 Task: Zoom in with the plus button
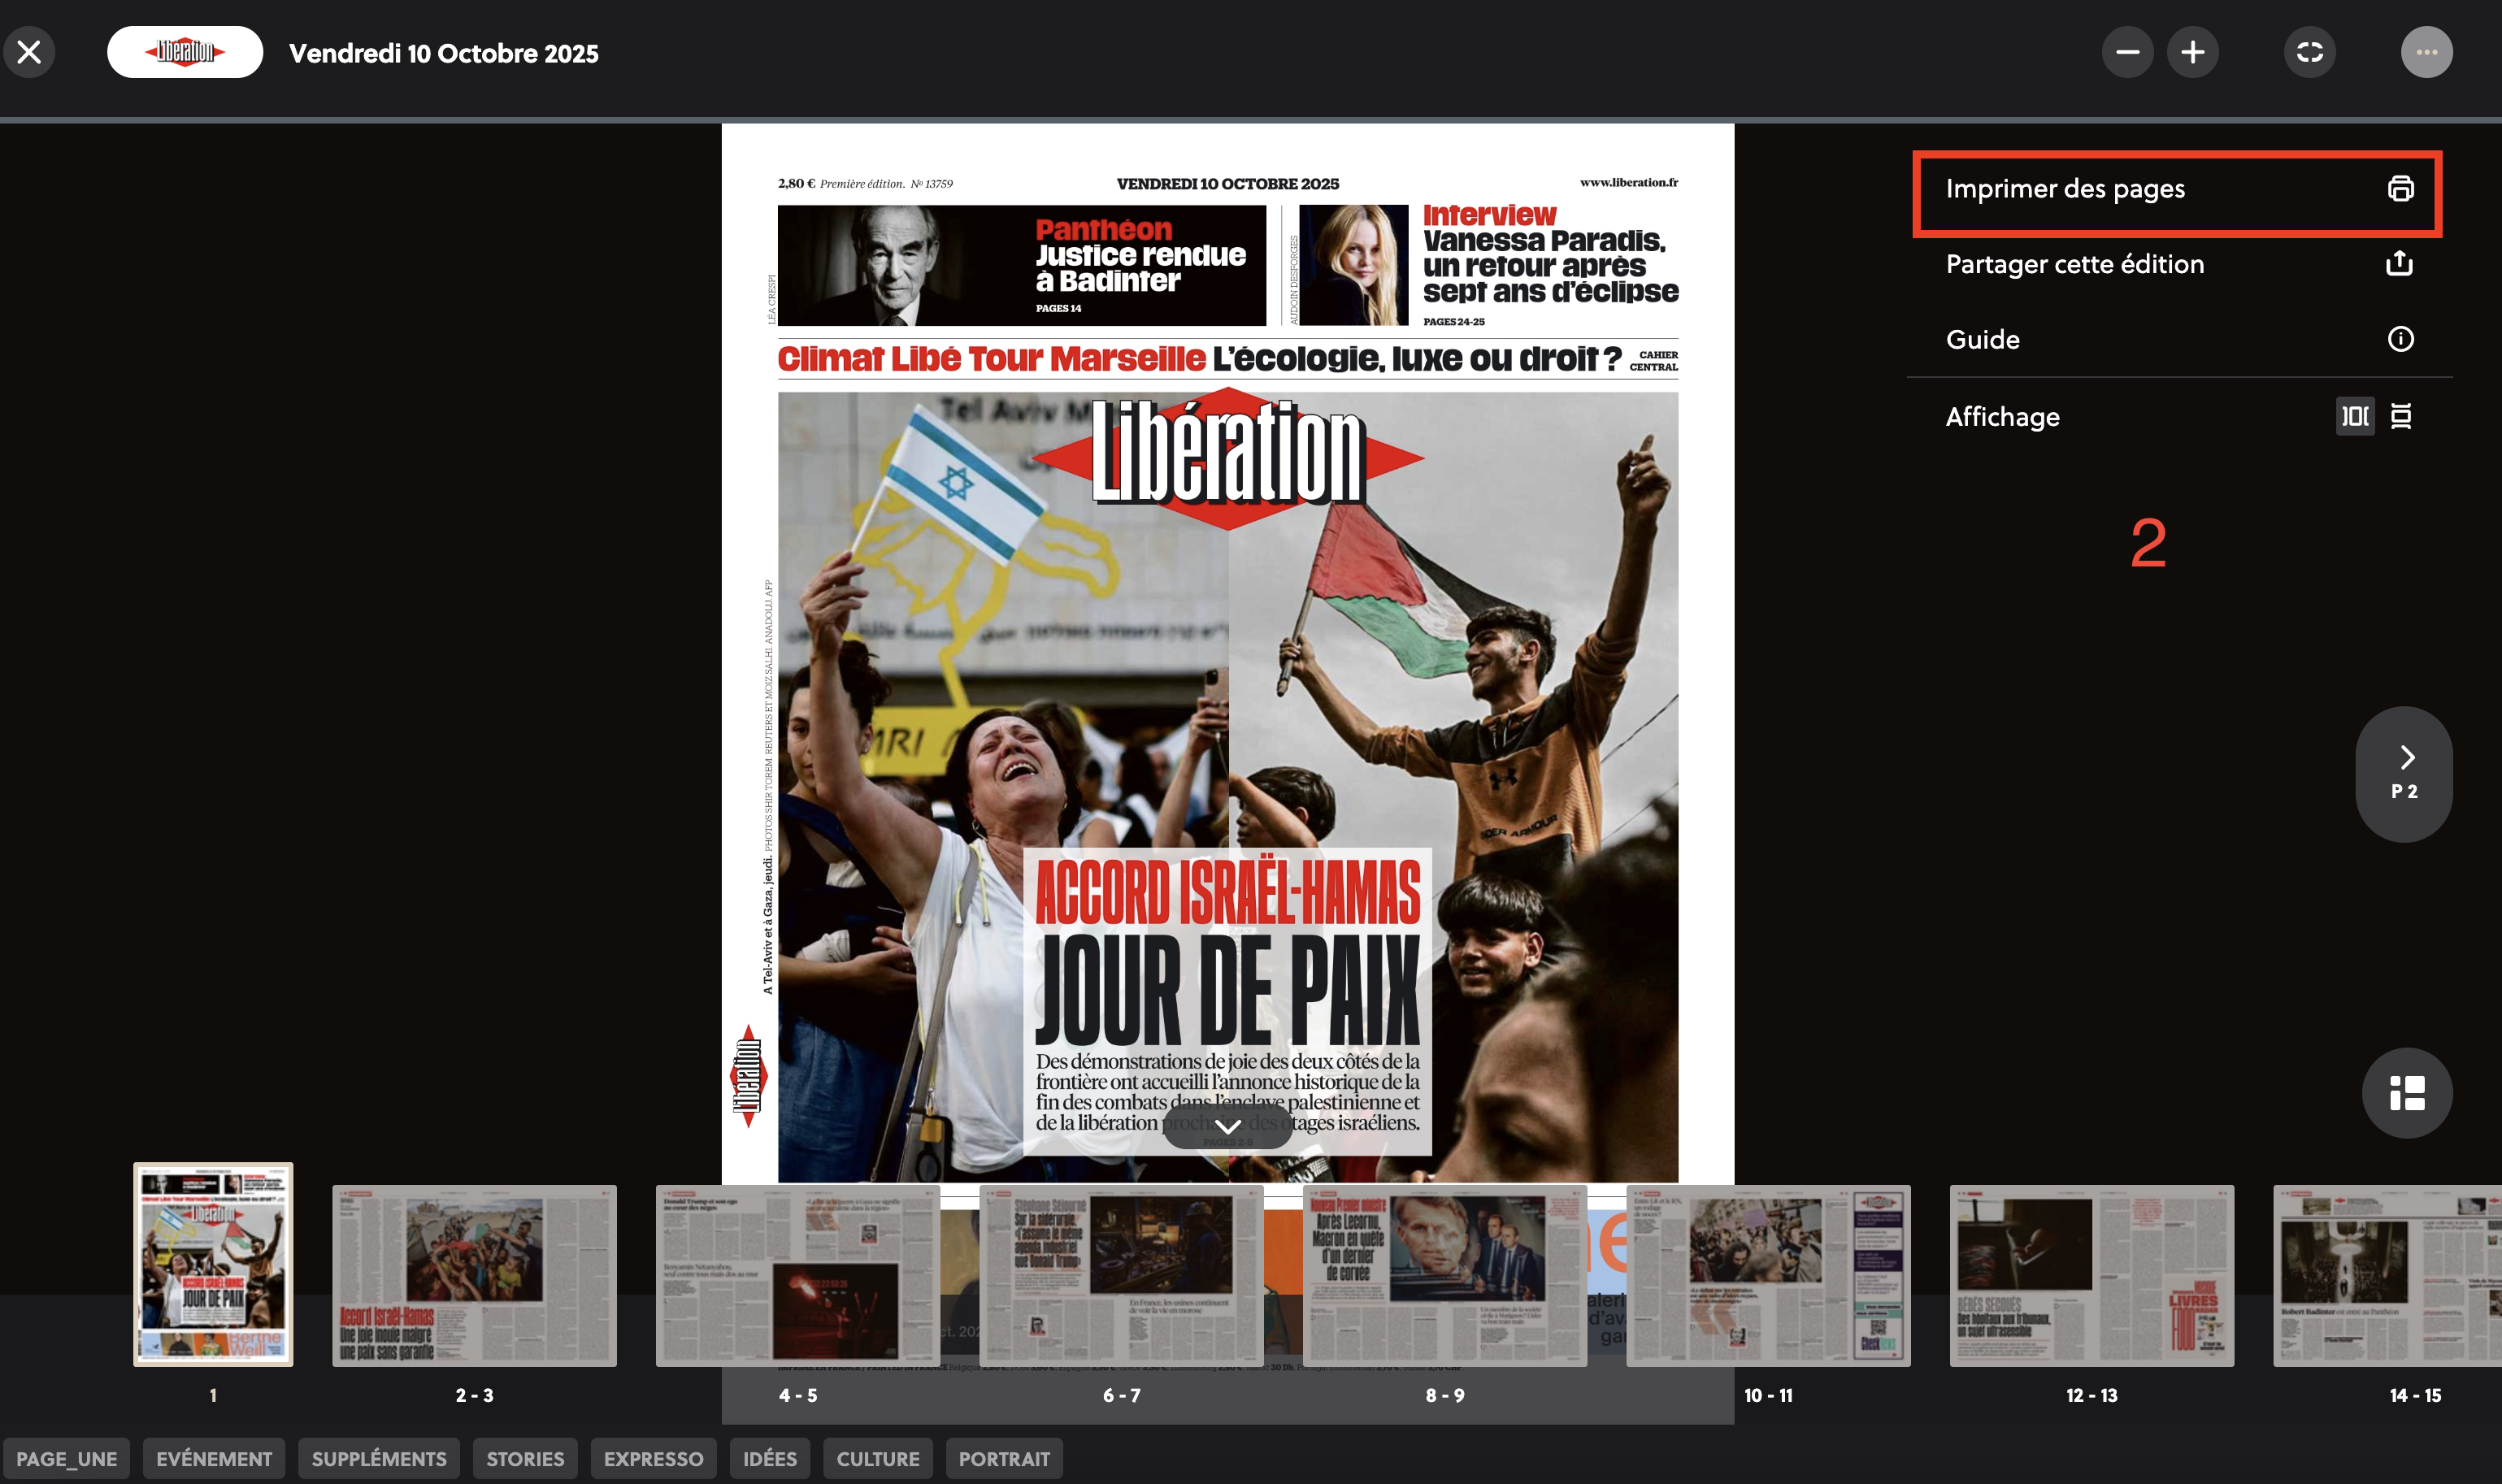2192,52
